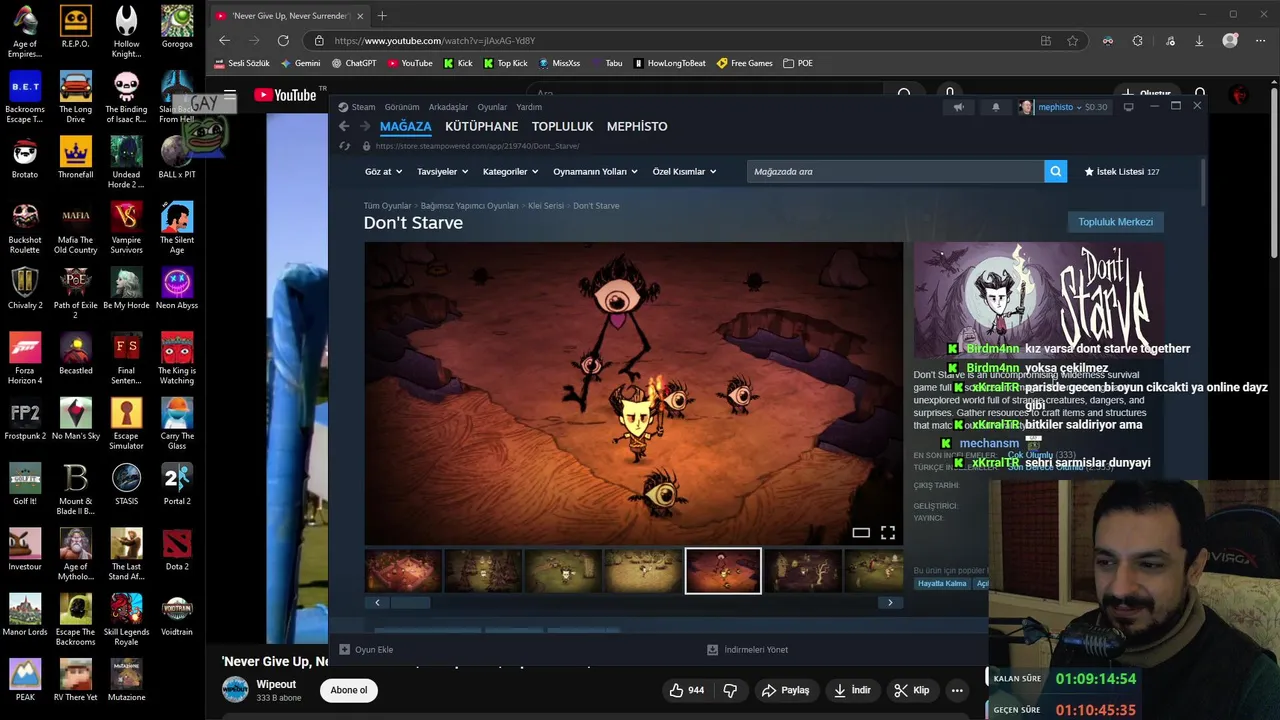Advance thumbnail strip with right arrow
Viewport: 1280px width, 720px height.
tap(890, 602)
